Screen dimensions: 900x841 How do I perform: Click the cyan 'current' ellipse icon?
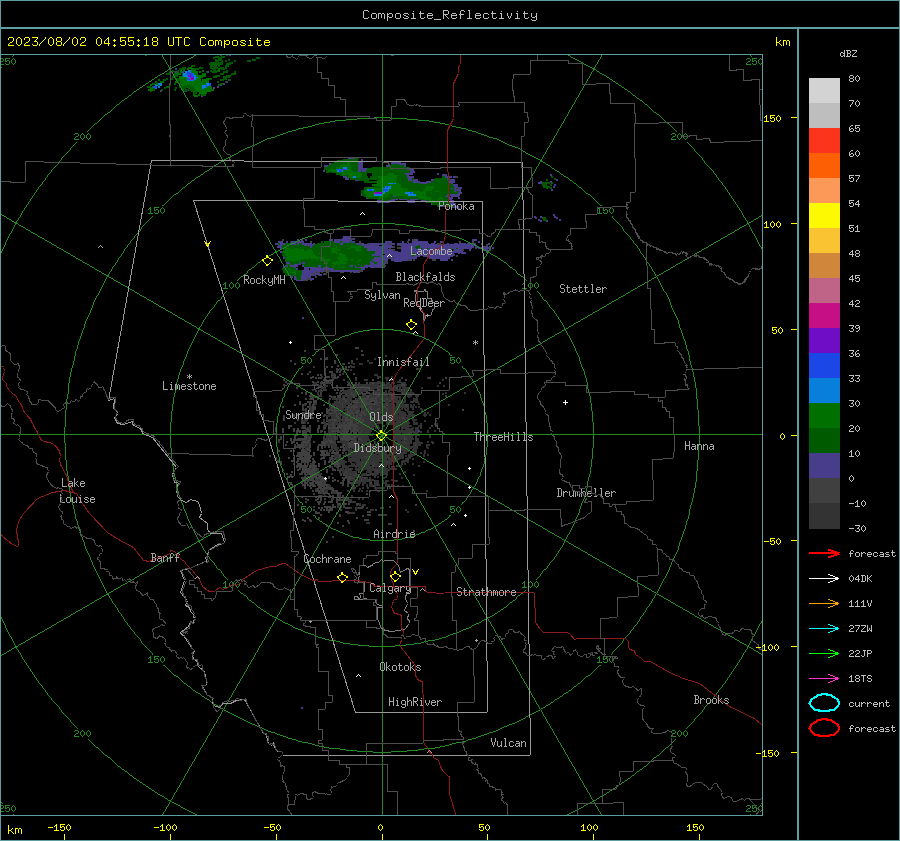(x=824, y=703)
